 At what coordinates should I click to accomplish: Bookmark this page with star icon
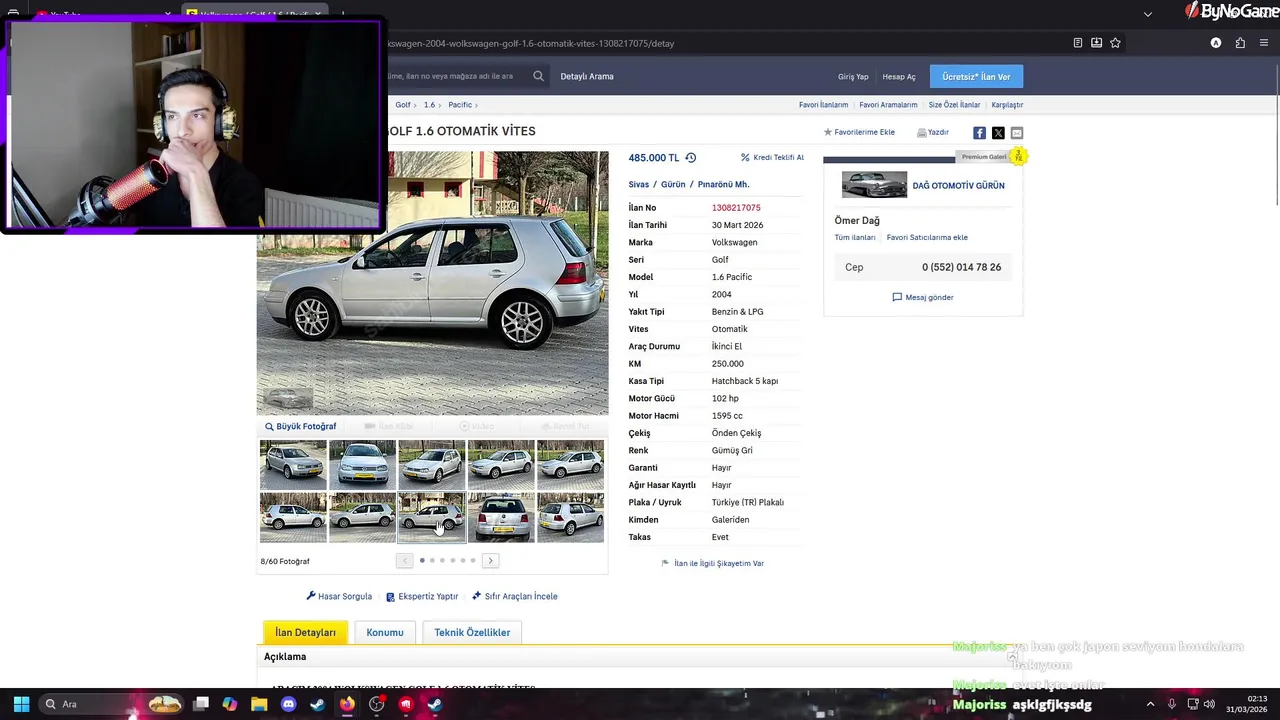(1115, 43)
